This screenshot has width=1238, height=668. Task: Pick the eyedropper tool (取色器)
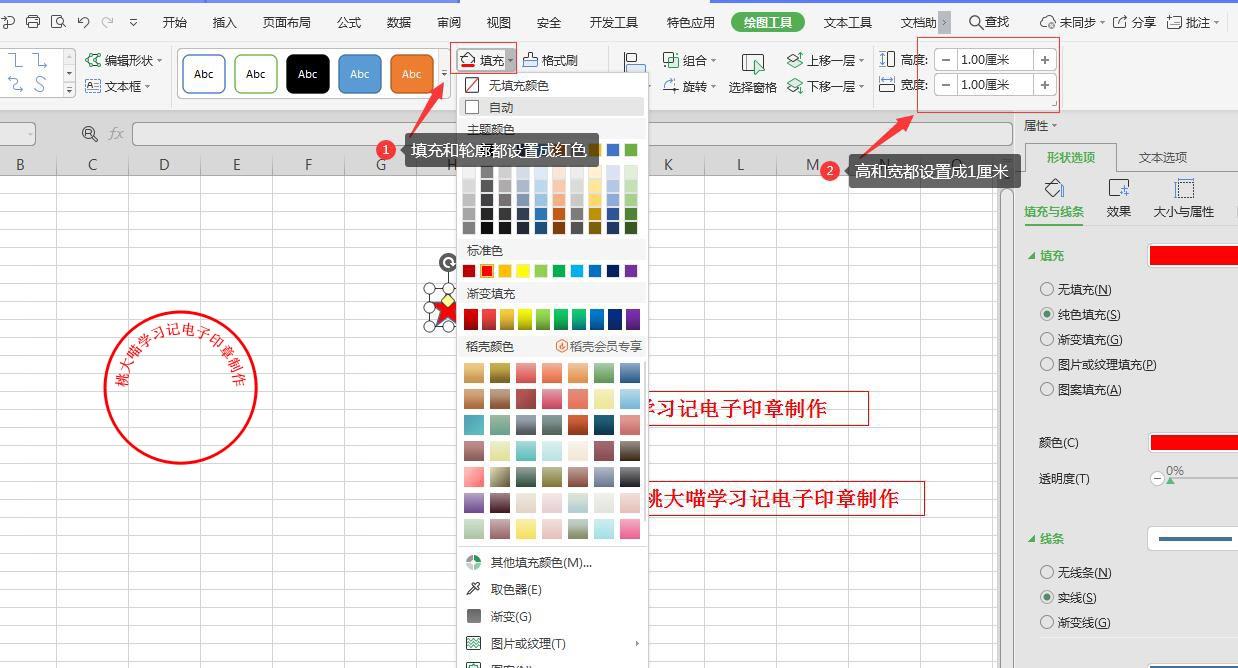tap(474, 589)
